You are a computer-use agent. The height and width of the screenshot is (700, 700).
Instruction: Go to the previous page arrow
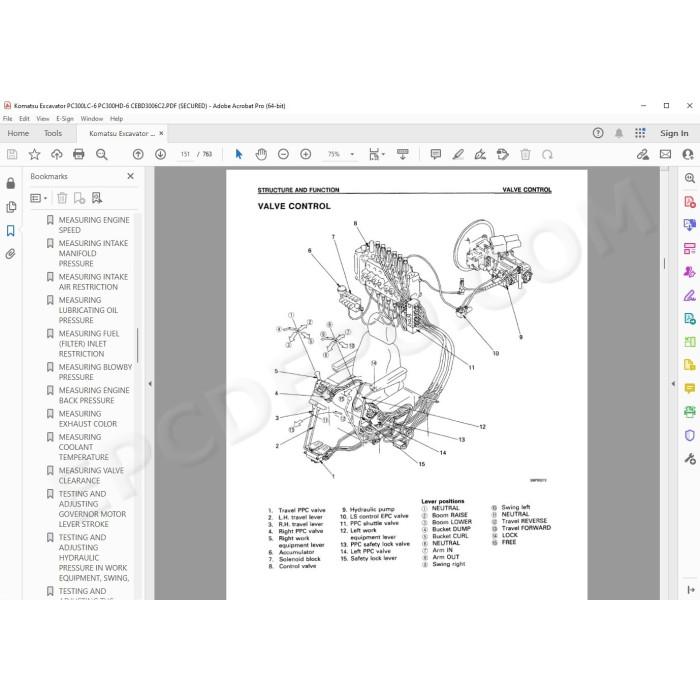coord(138,154)
